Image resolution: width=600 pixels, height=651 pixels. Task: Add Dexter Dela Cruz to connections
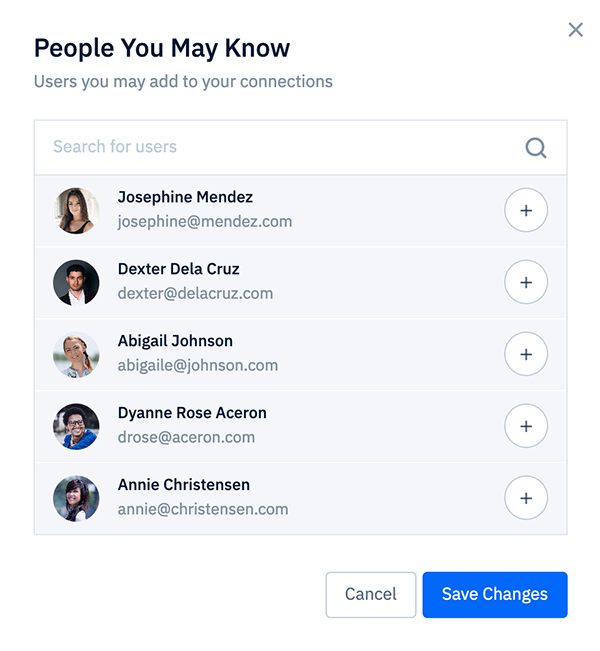[526, 283]
